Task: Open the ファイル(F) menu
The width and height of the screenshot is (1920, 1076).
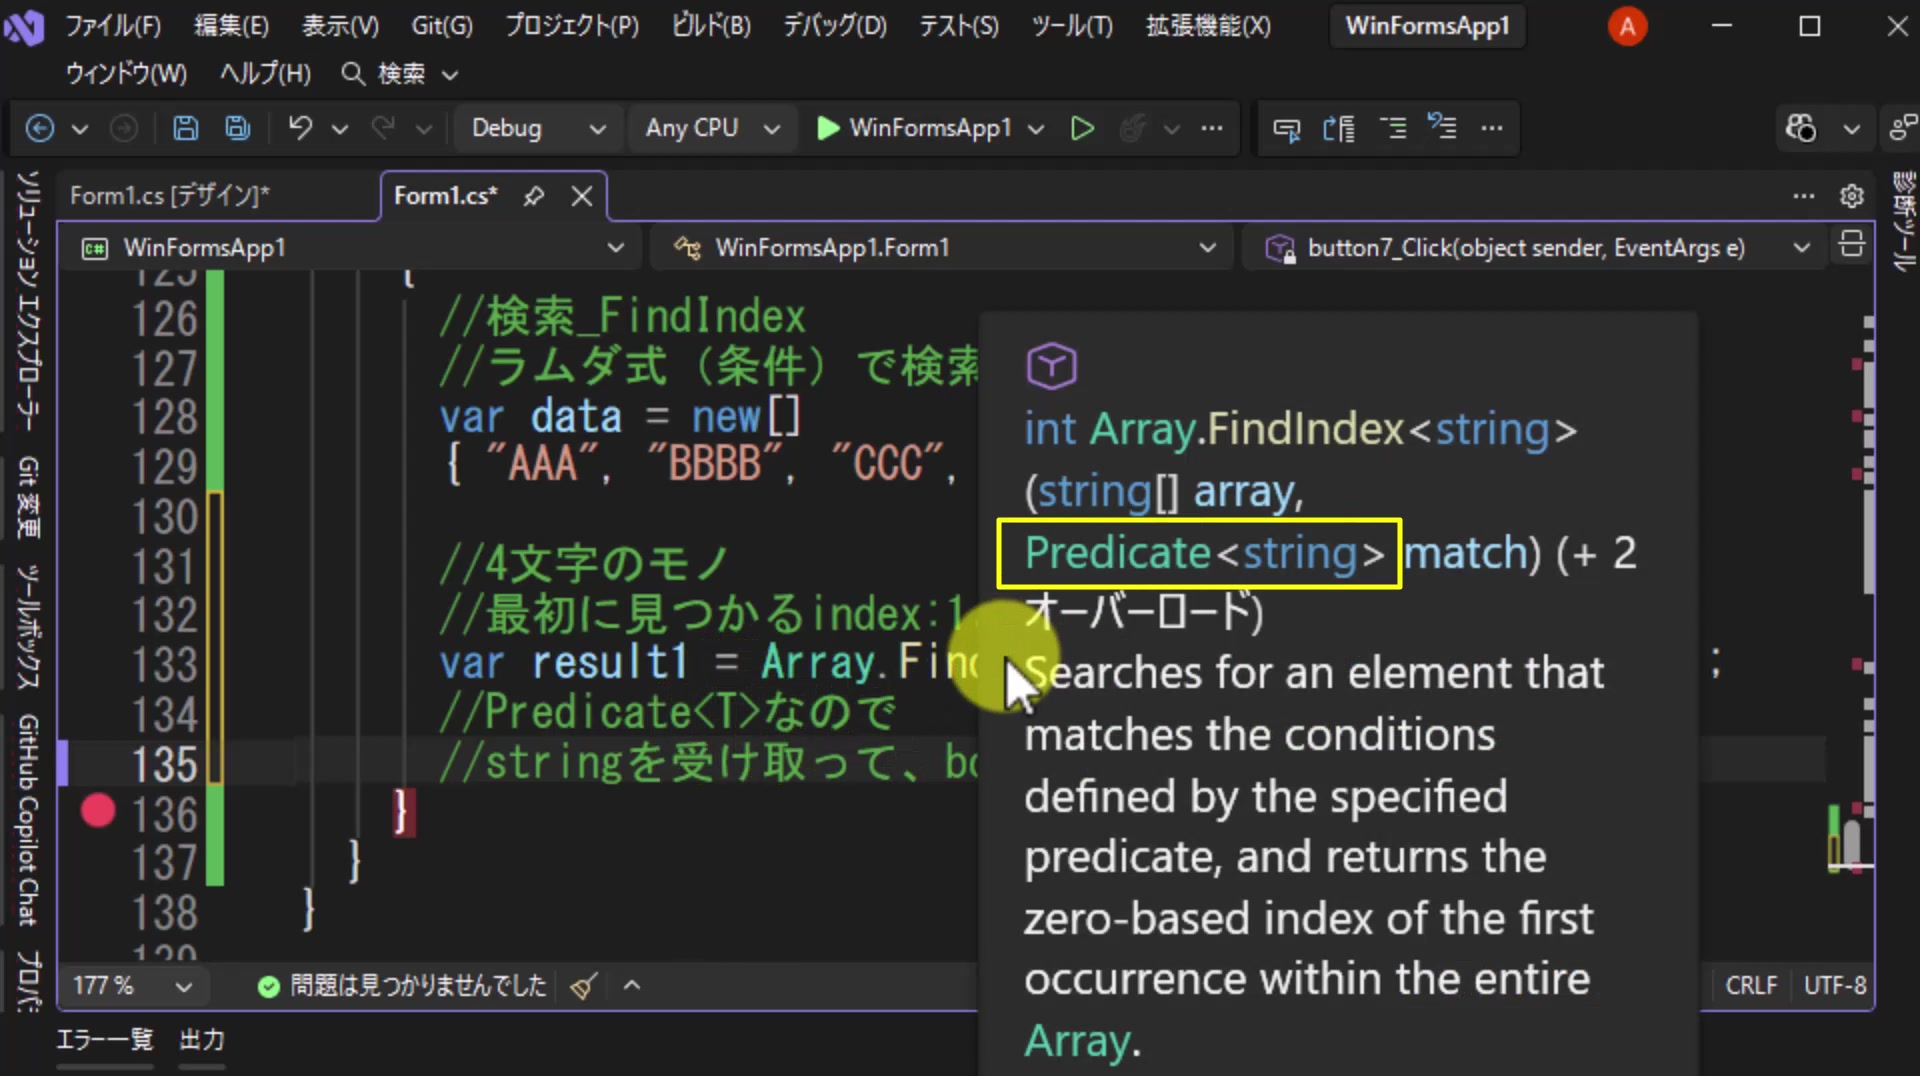Action: tap(113, 25)
